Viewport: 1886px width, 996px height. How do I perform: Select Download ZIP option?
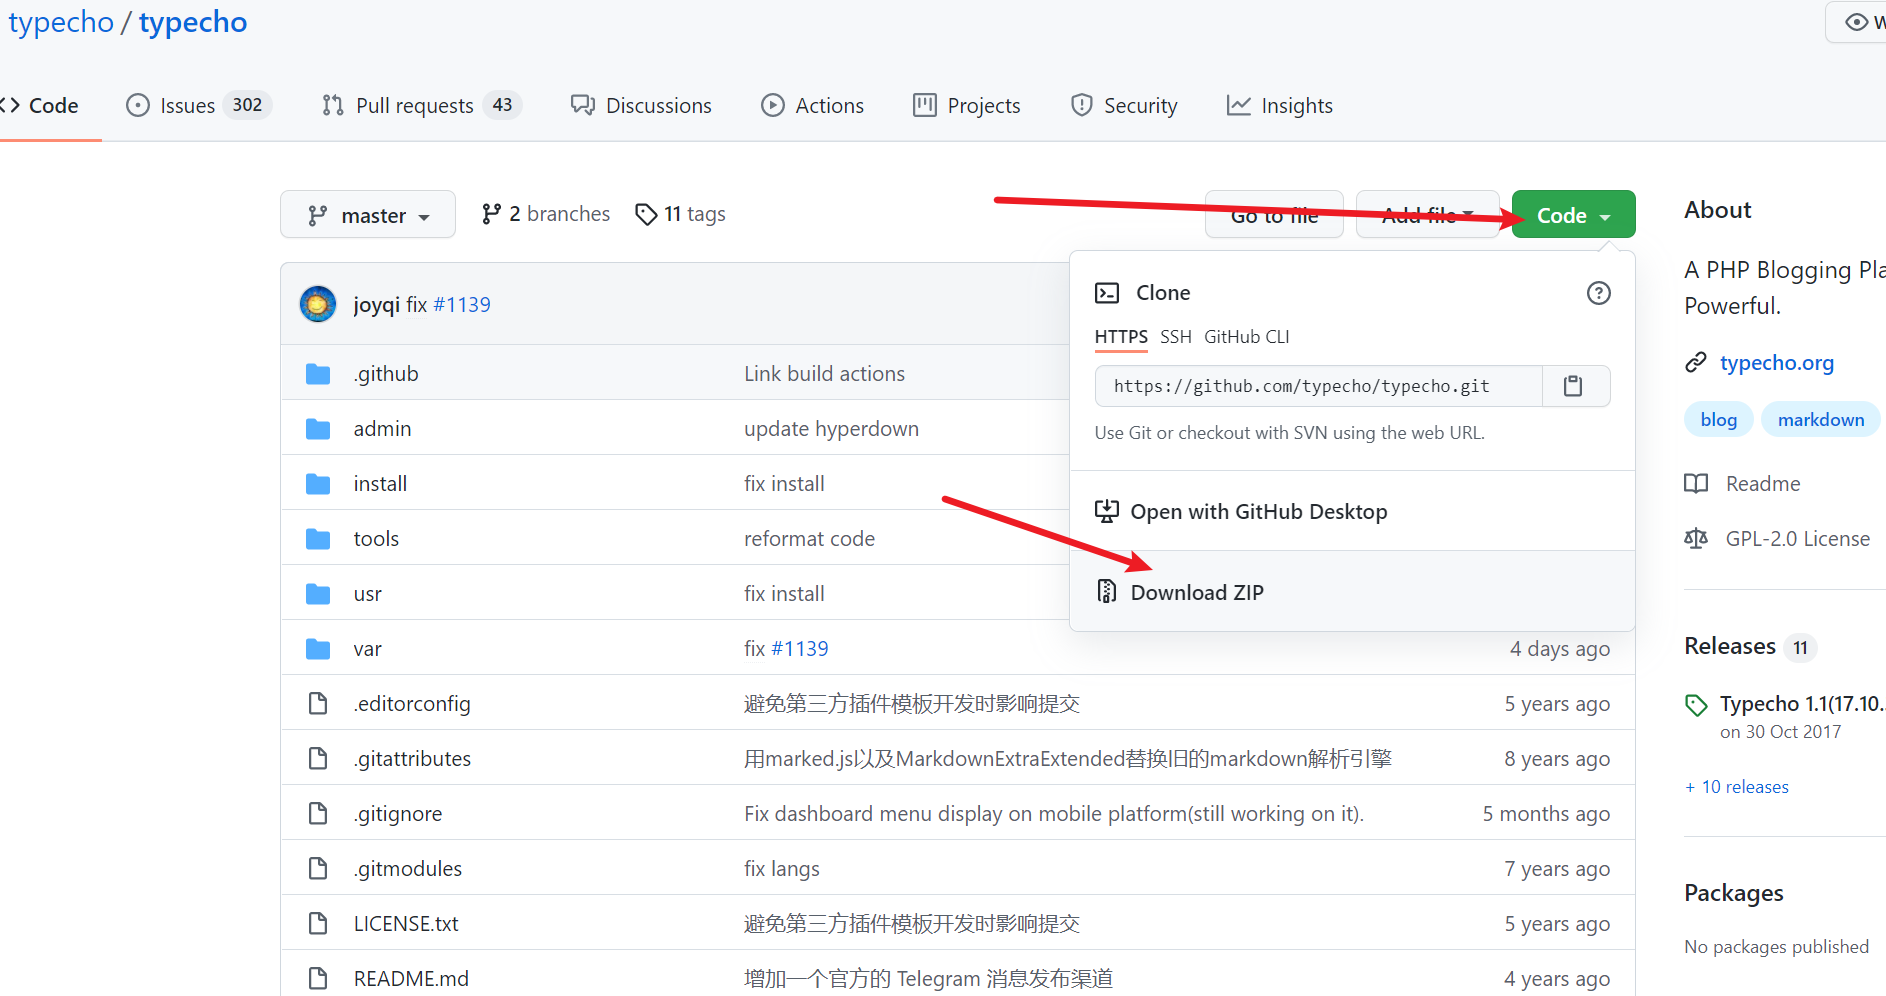tap(1196, 592)
